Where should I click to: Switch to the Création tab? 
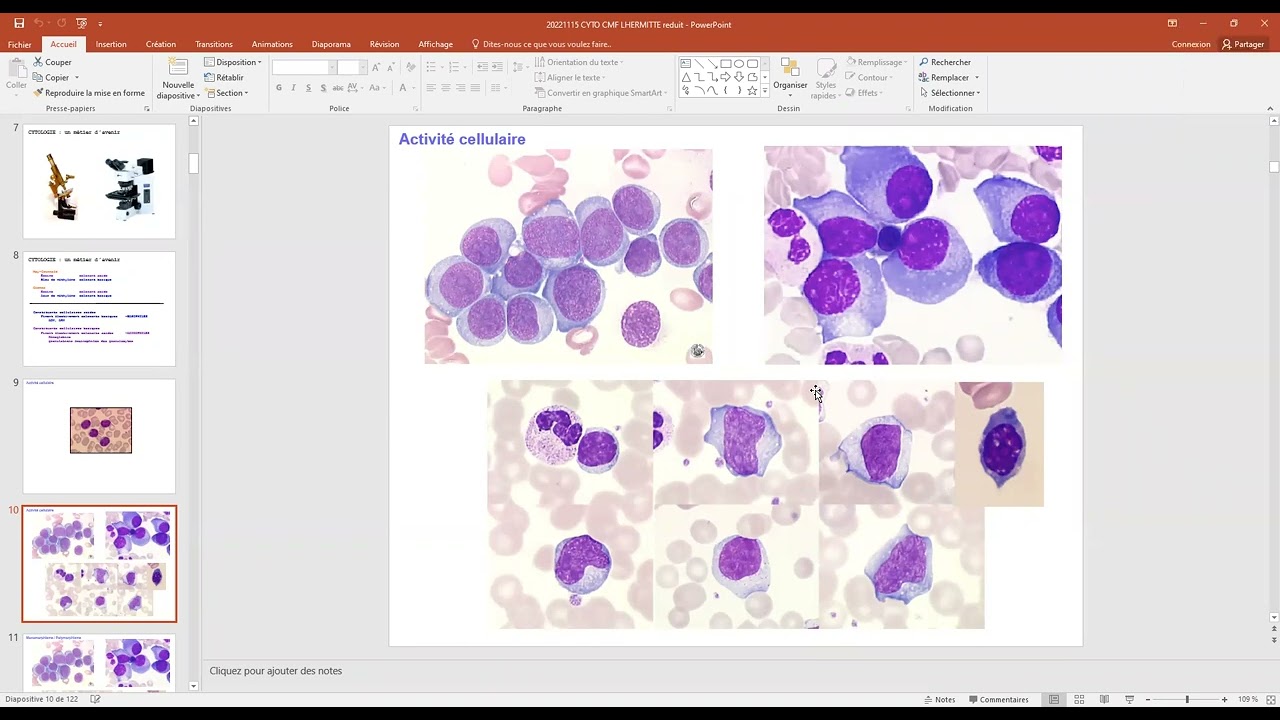[x=160, y=44]
